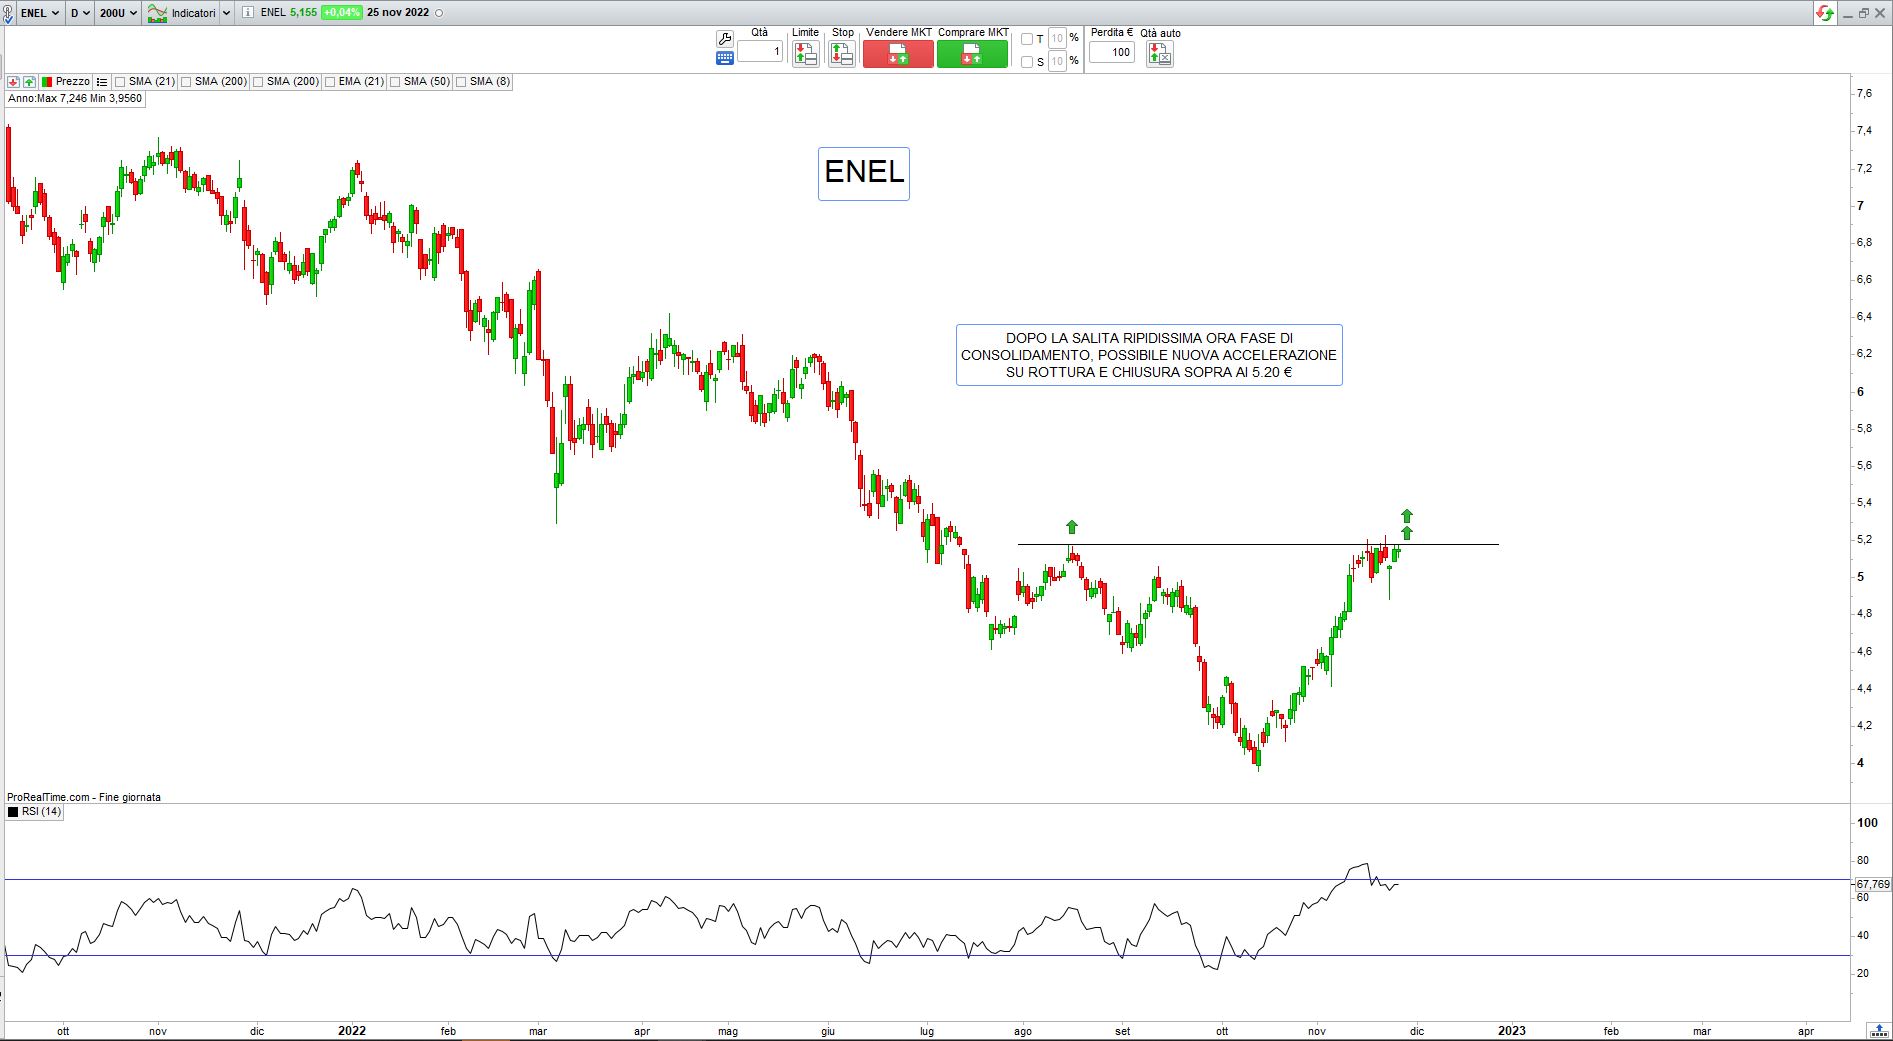Viewport: 1893px width, 1041px height.
Task: Toggle the second SMA (200) checkbox
Action: 258,82
